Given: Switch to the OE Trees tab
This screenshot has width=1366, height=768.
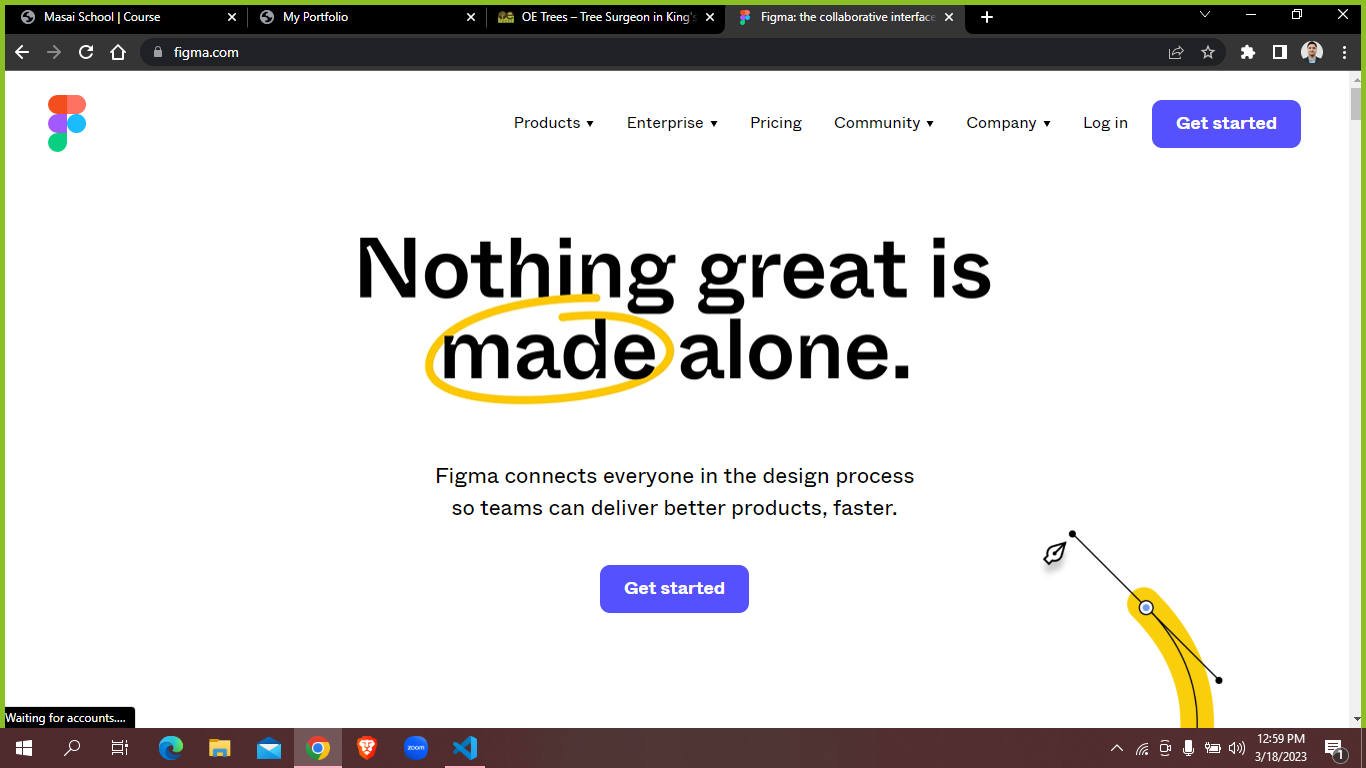Looking at the screenshot, I should (608, 17).
